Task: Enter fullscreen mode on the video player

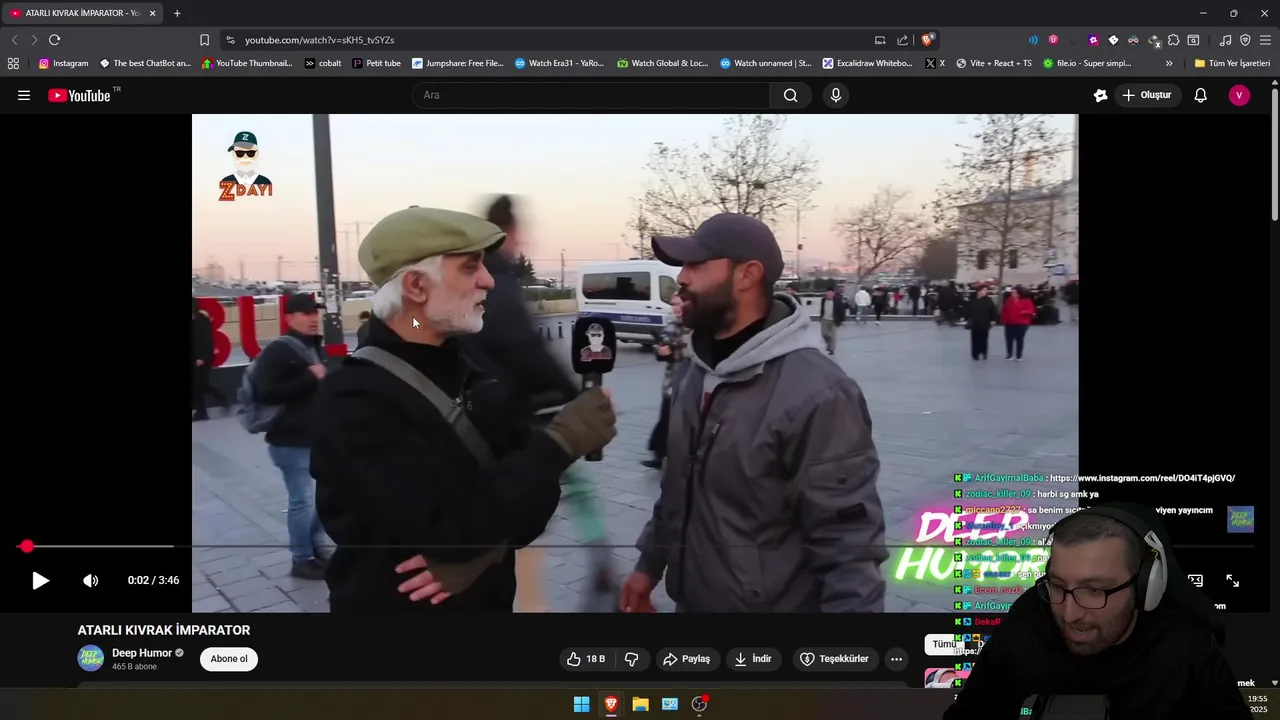Action: point(1232,580)
